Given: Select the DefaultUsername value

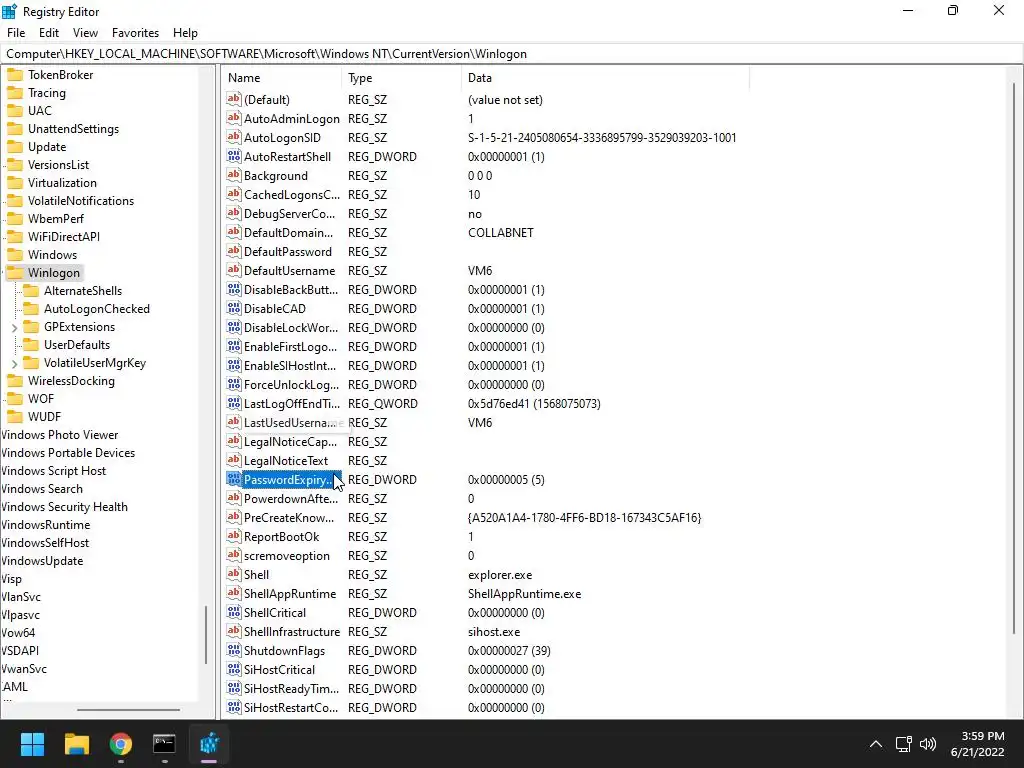Looking at the screenshot, I should (289, 270).
